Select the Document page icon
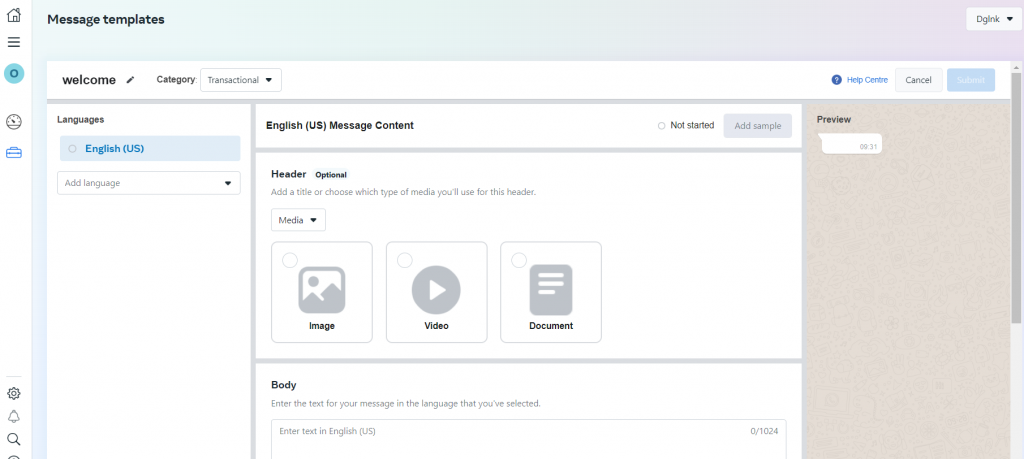 (551, 290)
